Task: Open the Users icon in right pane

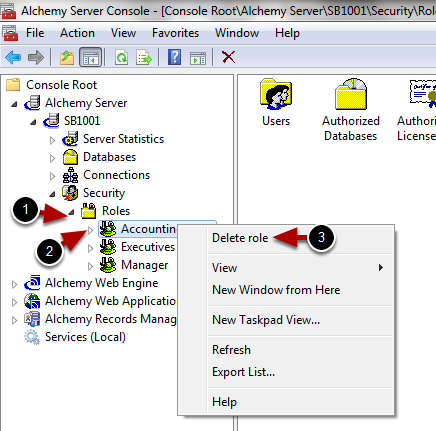Action: [x=276, y=94]
